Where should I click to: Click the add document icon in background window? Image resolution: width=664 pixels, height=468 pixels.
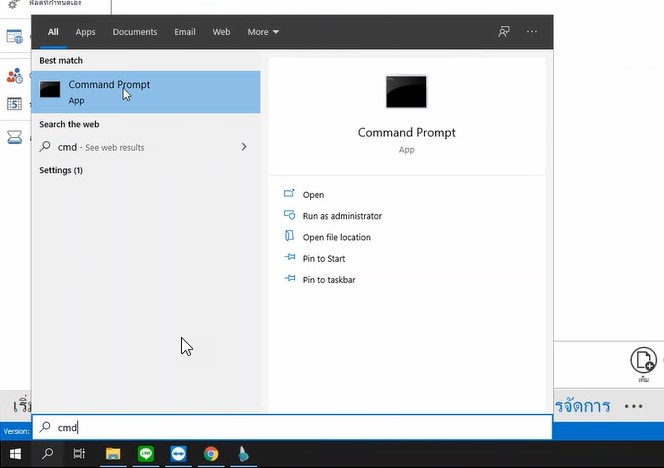point(643,360)
